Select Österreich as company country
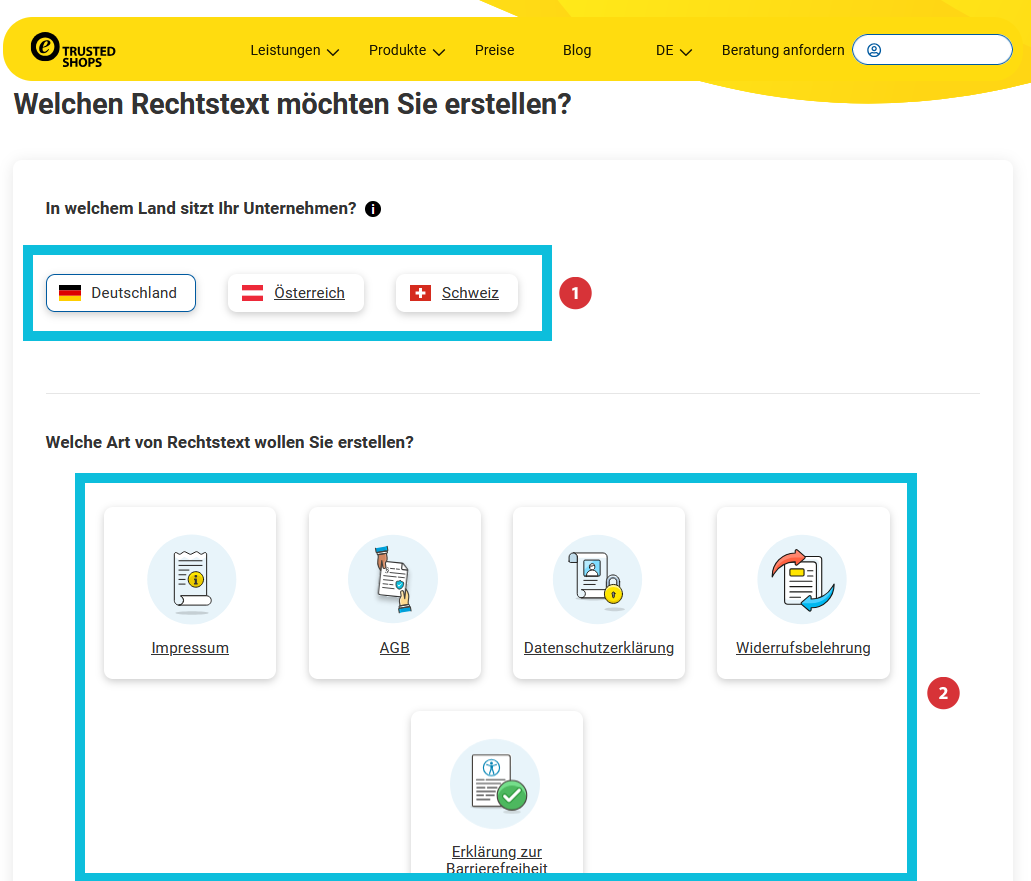Image resolution: width=1031 pixels, height=881 pixels. pyautogui.click(x=296, y=293)
